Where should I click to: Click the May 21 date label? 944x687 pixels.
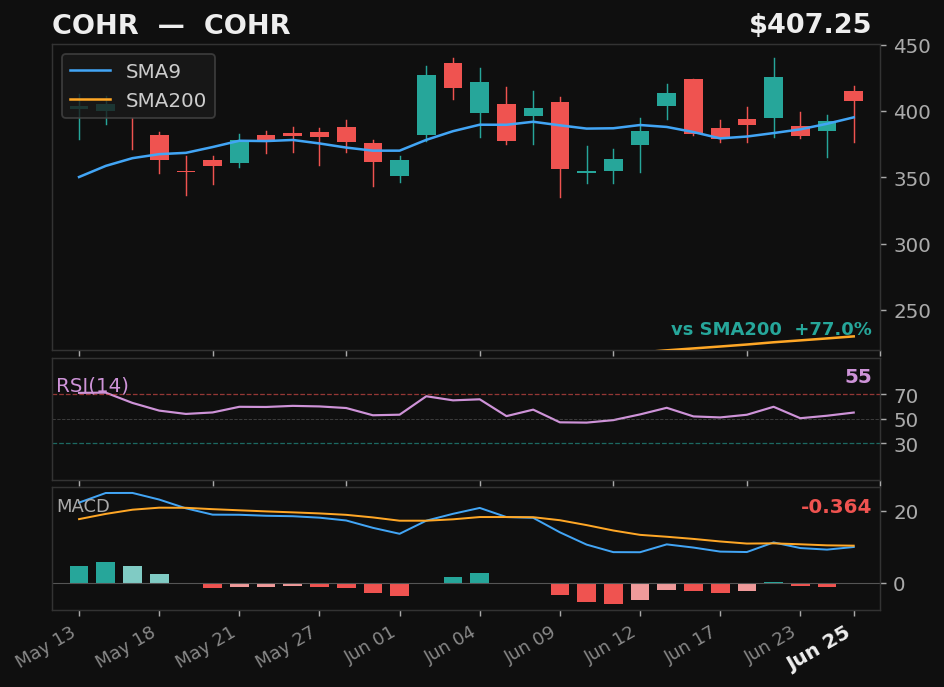coord(206,646)
